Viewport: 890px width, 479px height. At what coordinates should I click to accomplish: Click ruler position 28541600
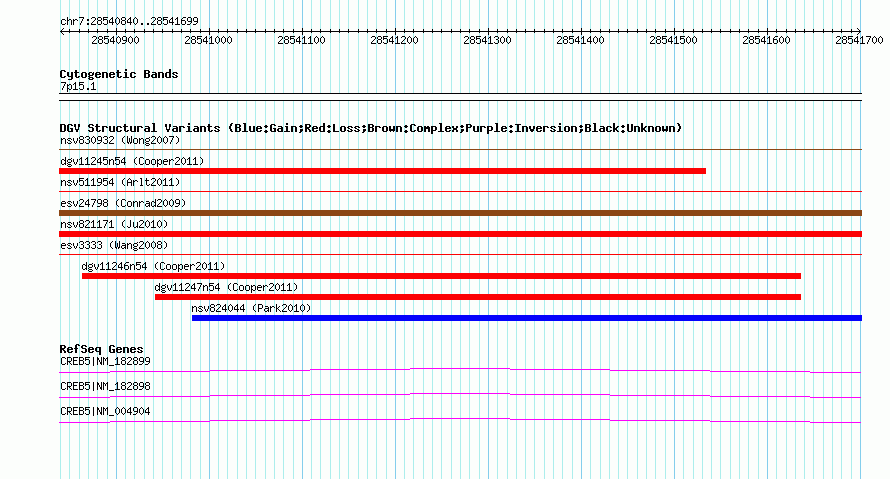(x=766, y=40)
